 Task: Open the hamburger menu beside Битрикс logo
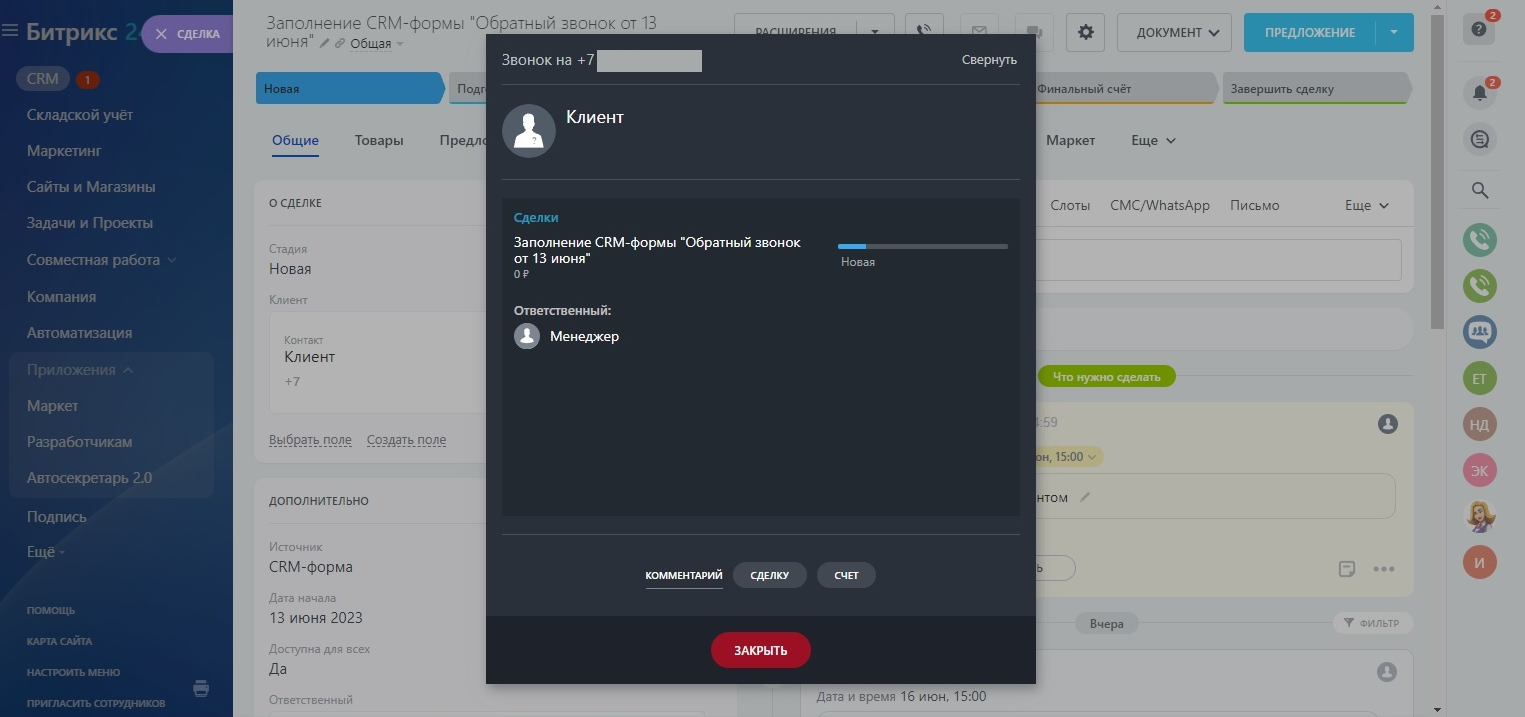[x=11, y=32]
